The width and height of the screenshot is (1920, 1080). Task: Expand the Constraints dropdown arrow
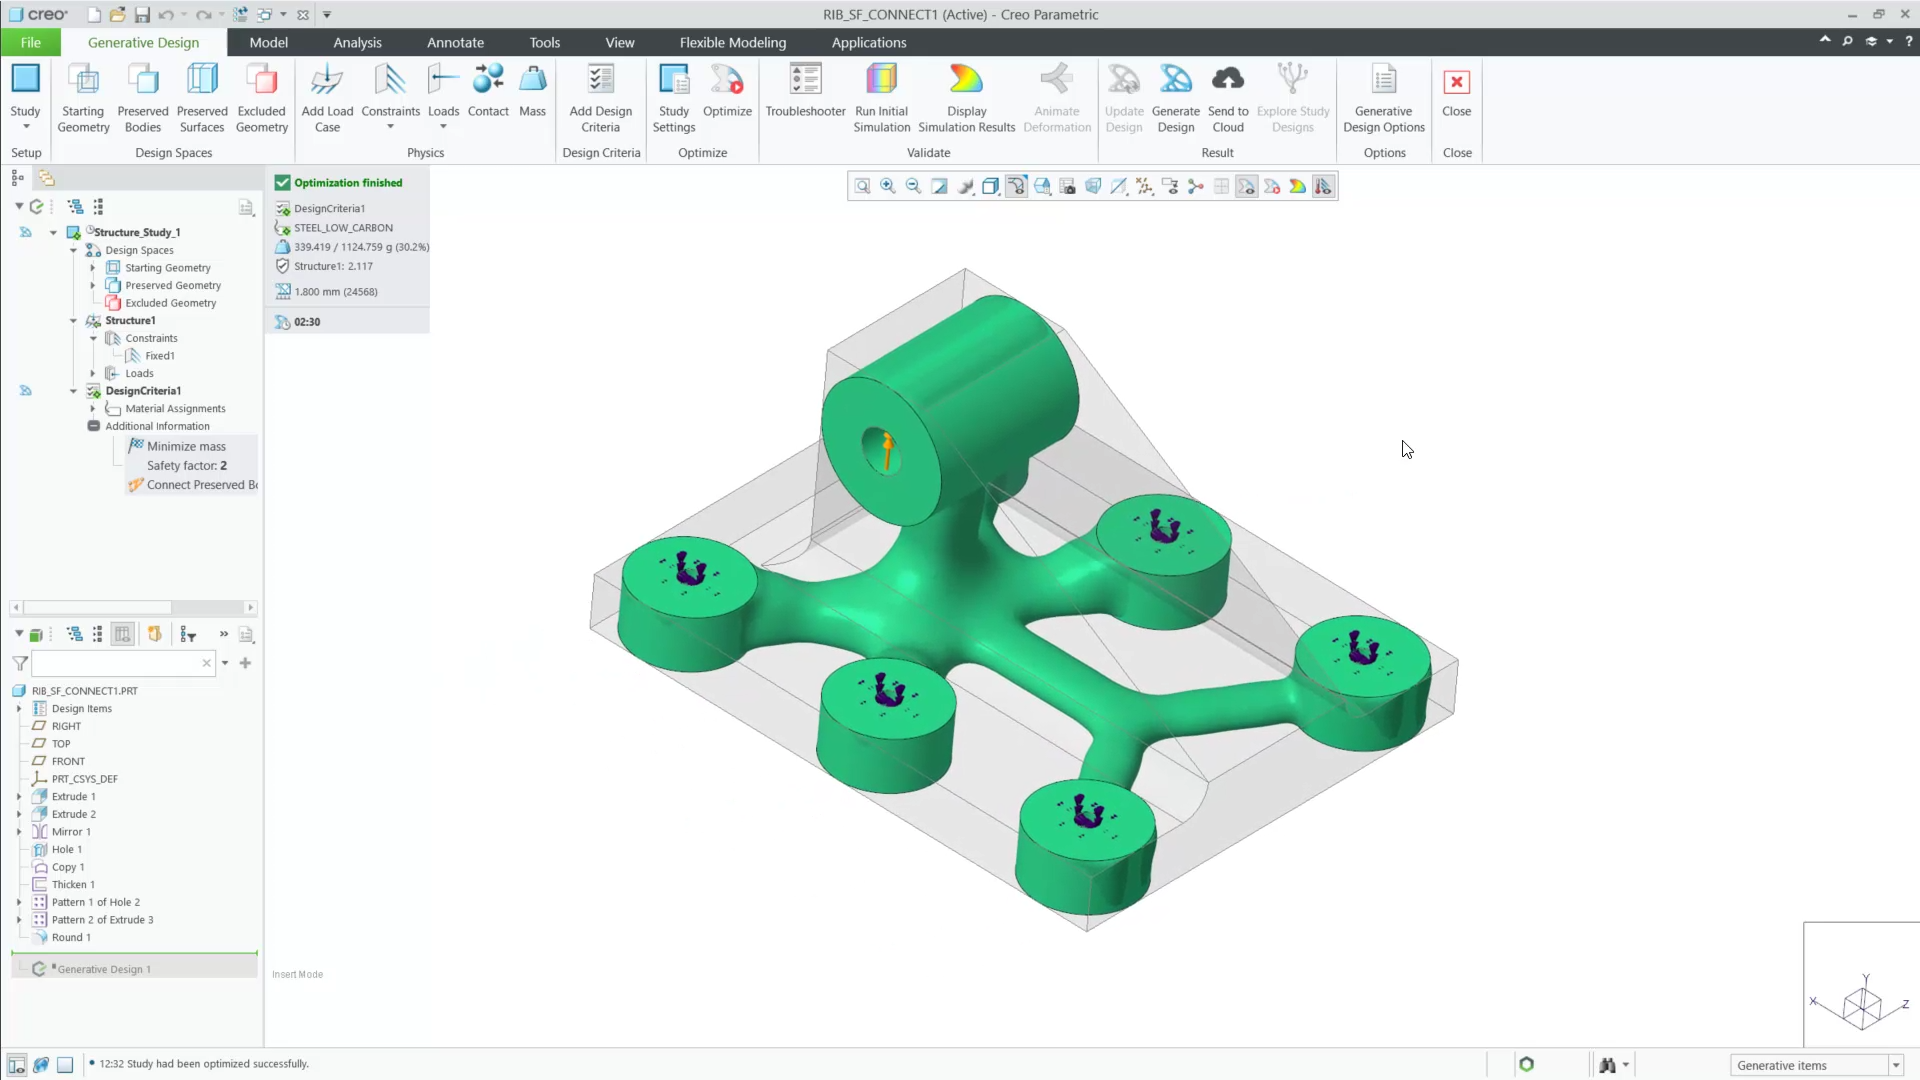click(x=391, y=127)
